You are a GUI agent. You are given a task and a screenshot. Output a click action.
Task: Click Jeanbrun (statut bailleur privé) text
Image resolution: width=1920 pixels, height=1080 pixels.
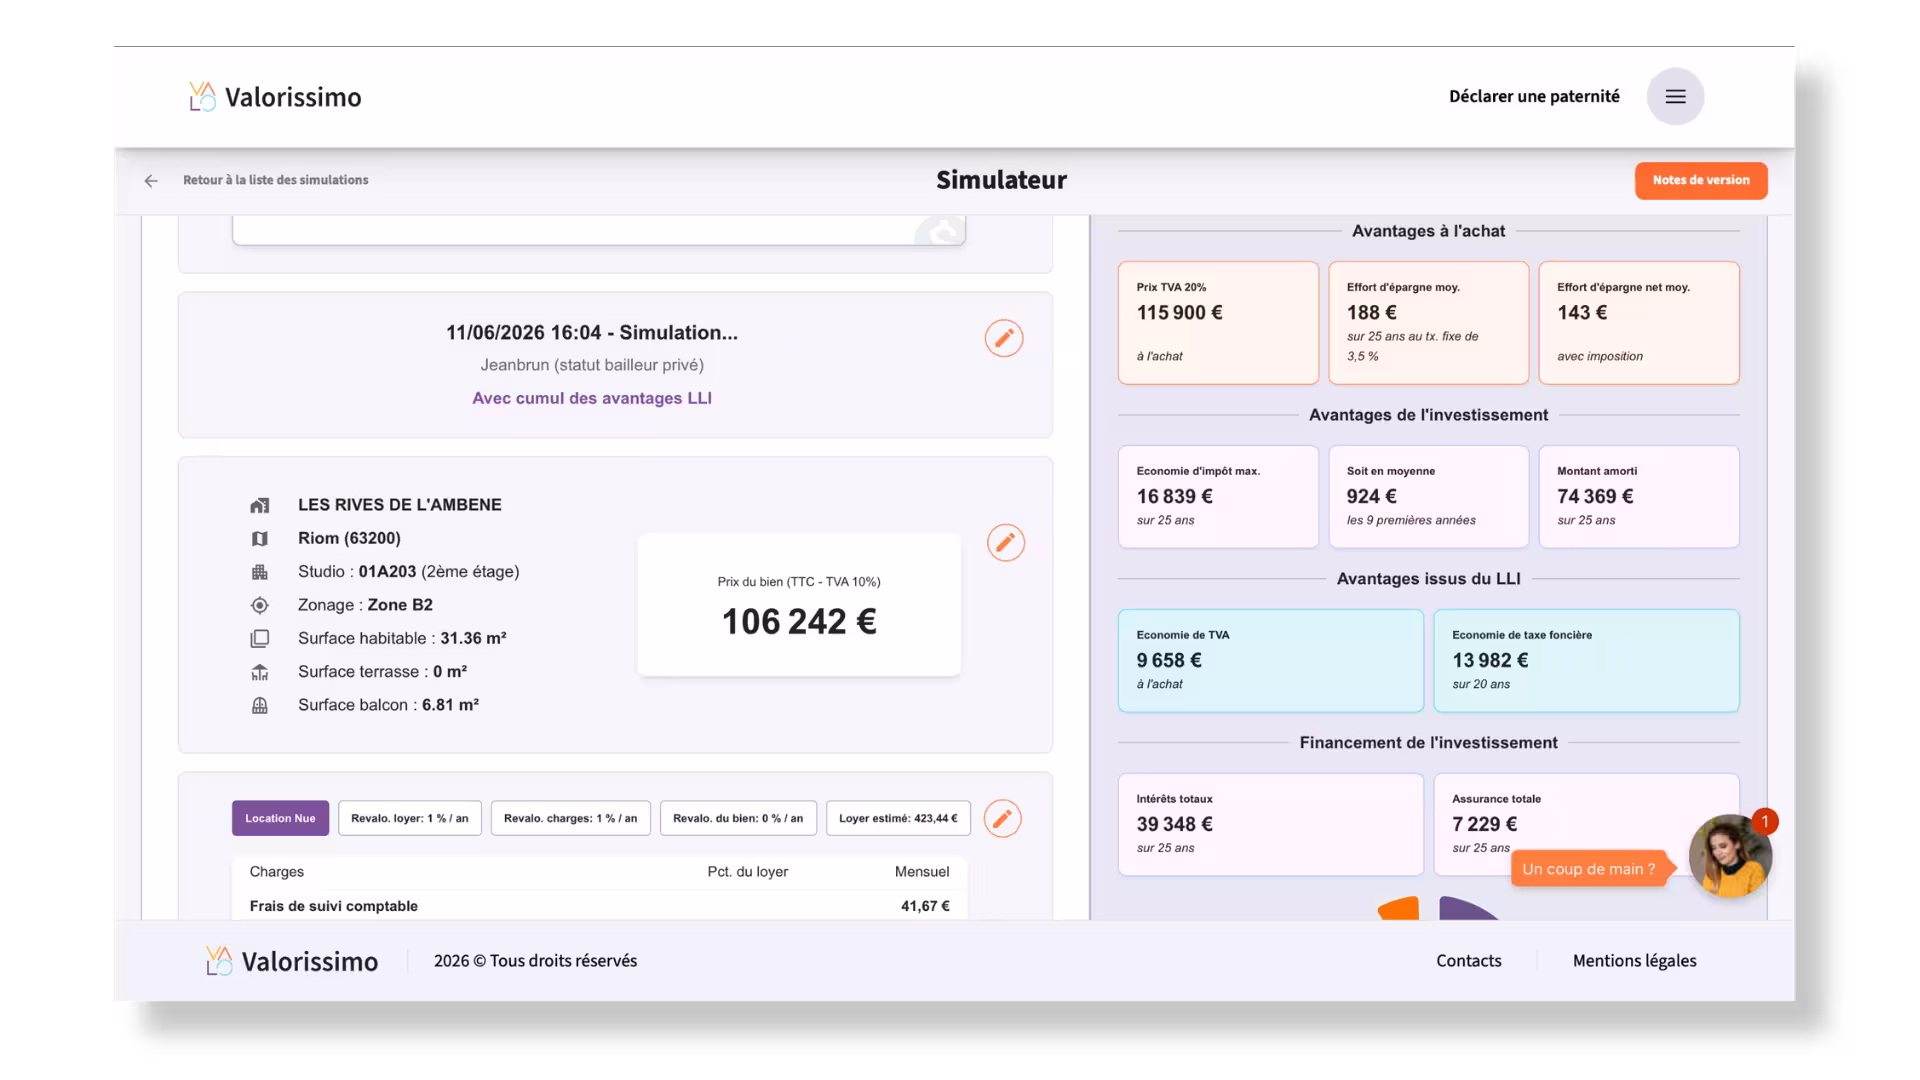click(x=592, y=365)
